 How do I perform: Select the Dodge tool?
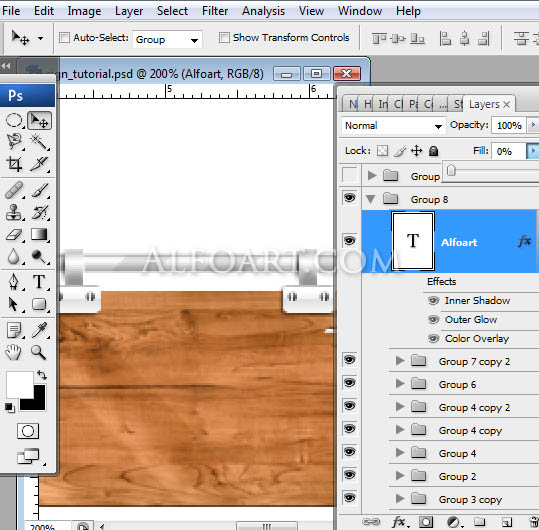[40, 257]
